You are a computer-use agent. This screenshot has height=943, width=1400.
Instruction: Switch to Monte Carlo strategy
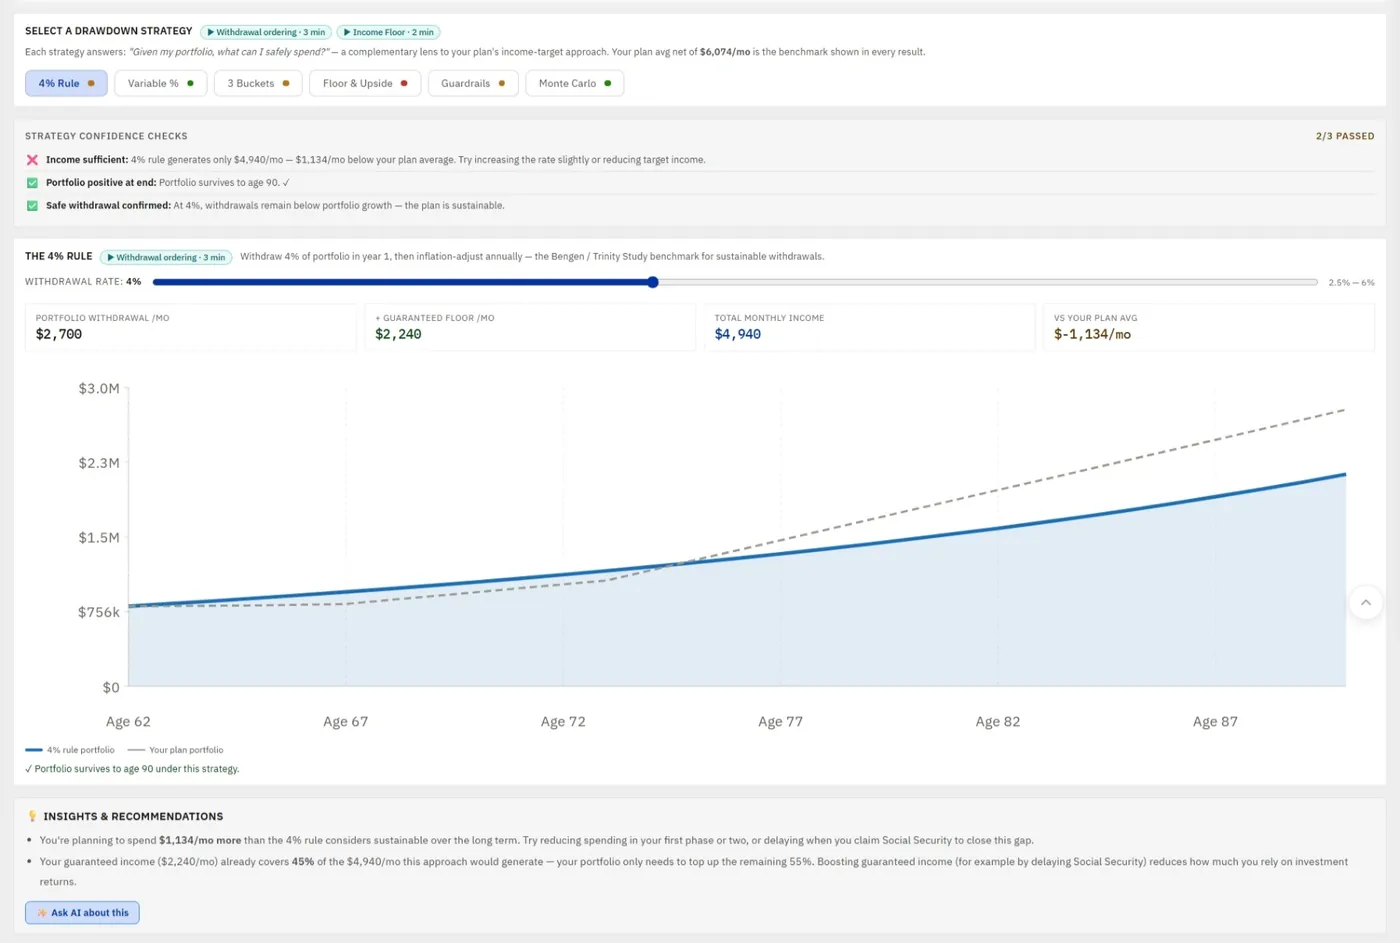[575, 83]
